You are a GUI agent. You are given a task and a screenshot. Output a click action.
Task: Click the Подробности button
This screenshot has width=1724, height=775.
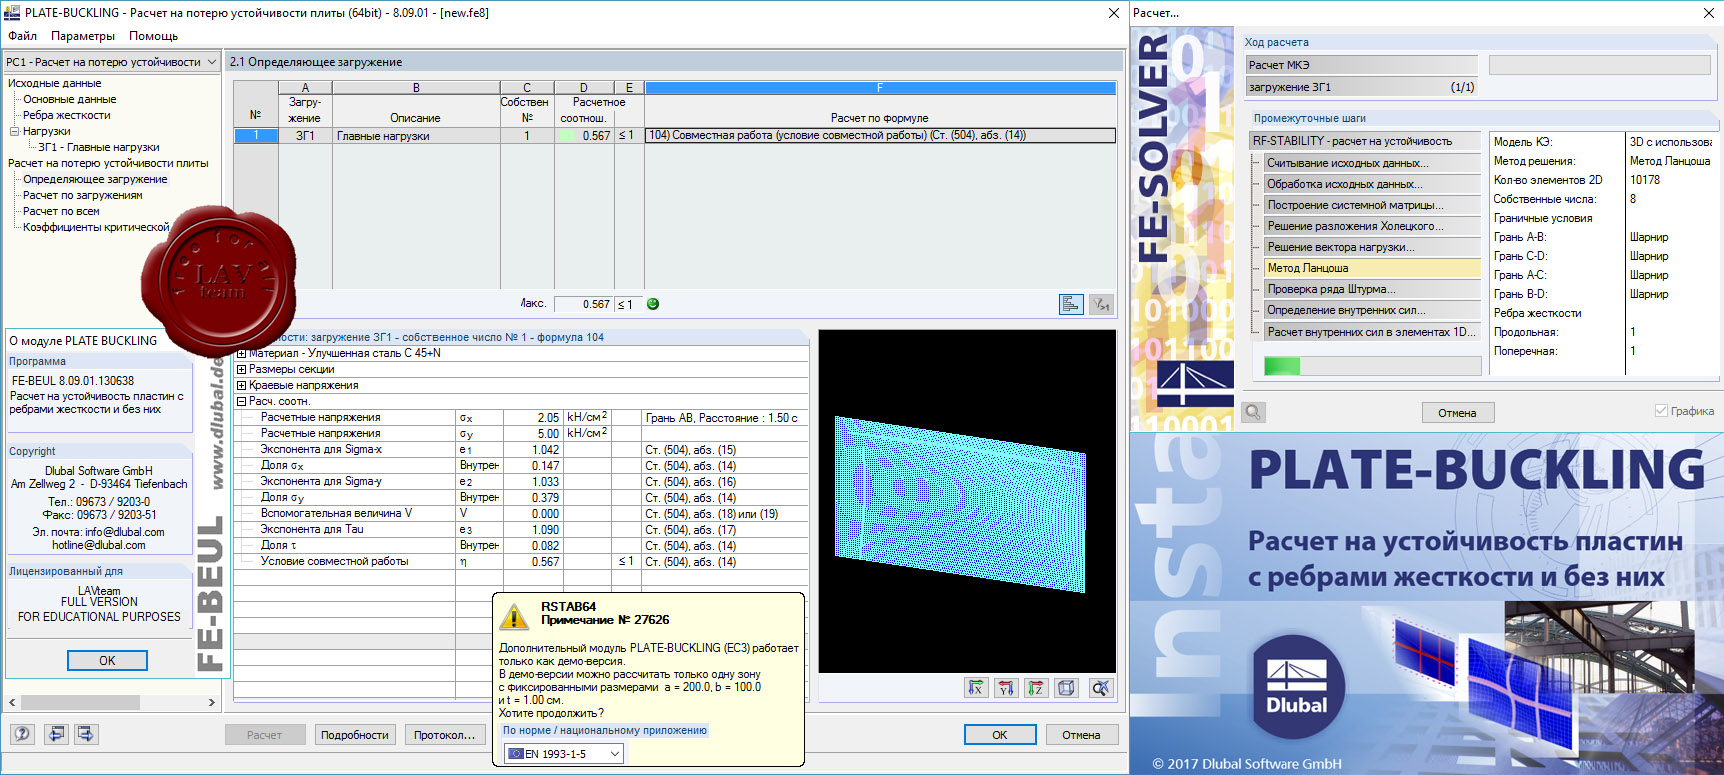355,735
